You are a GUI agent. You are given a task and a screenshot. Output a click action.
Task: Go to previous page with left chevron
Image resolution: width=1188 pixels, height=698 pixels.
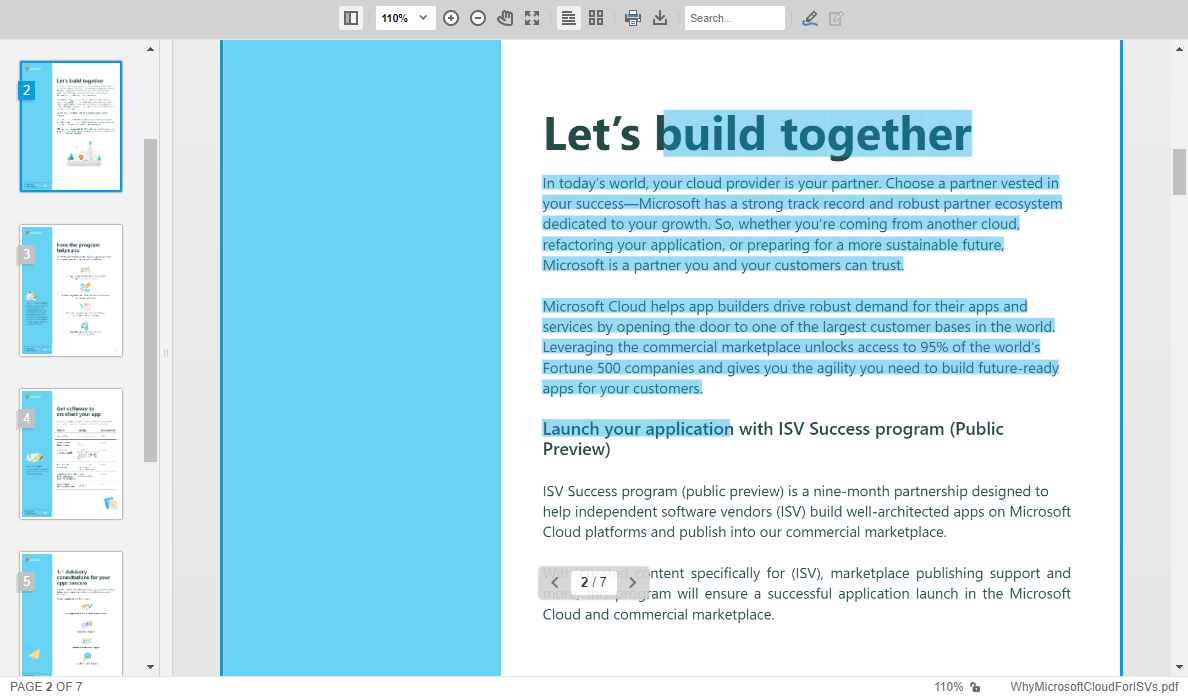tap(555, 583)
